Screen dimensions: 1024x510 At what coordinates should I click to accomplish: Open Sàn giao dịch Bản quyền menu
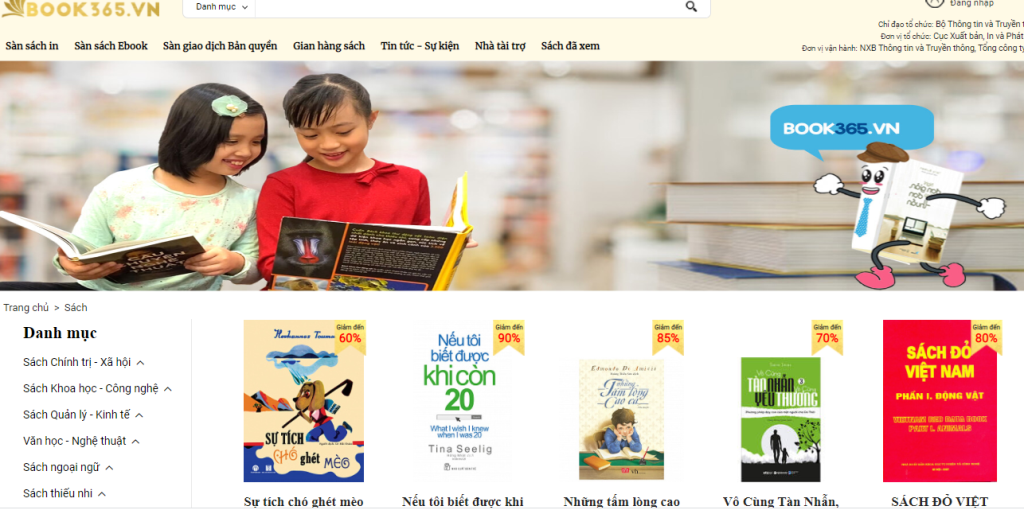pos(220,46)
